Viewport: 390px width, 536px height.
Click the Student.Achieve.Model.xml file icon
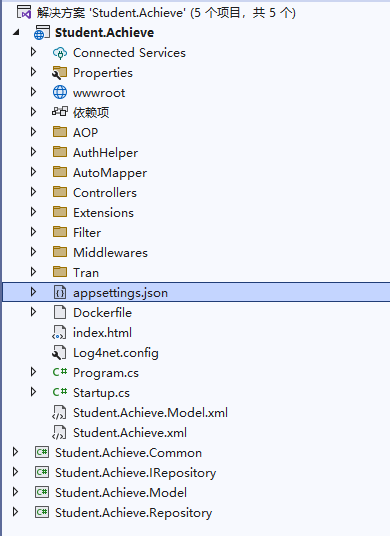point(59,413)
